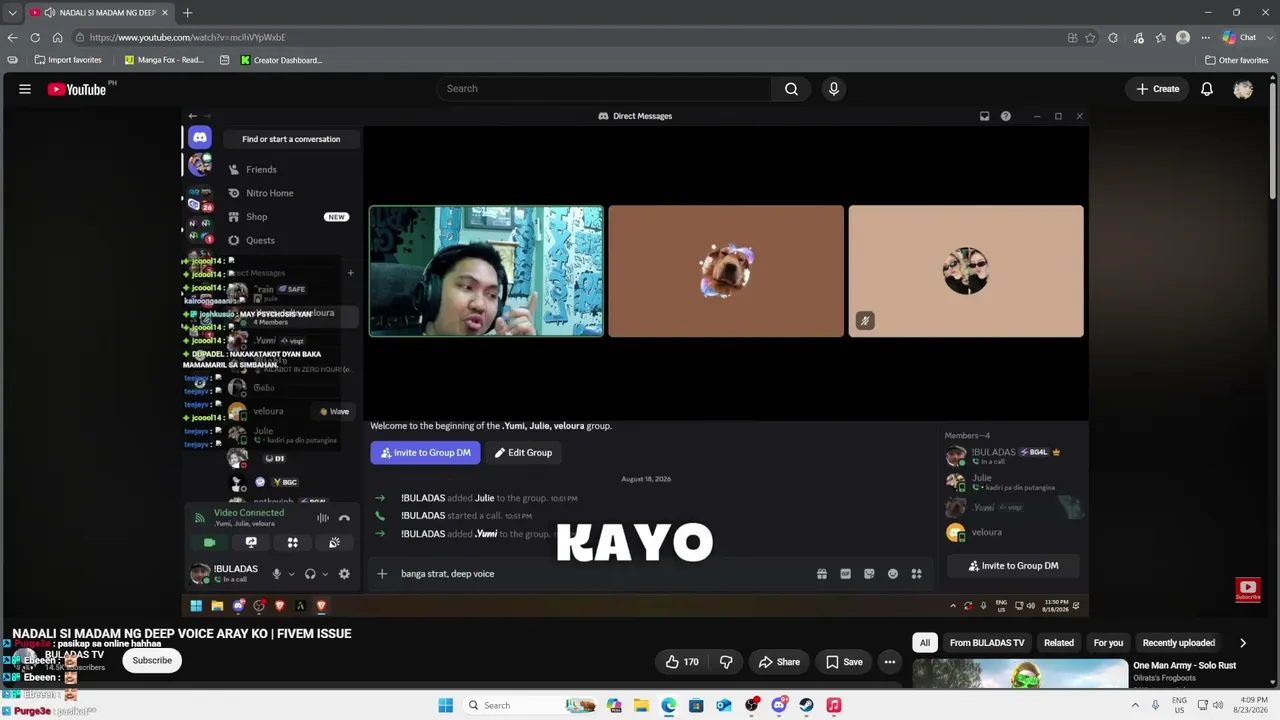Select the From BULADAS TV chip
Viewport: 1280px width, 720px height.
[987, 643]
